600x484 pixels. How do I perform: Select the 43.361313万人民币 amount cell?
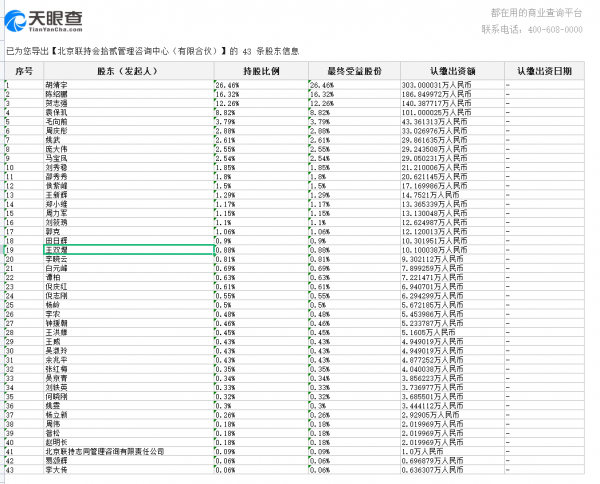click(x=452, y=122)
